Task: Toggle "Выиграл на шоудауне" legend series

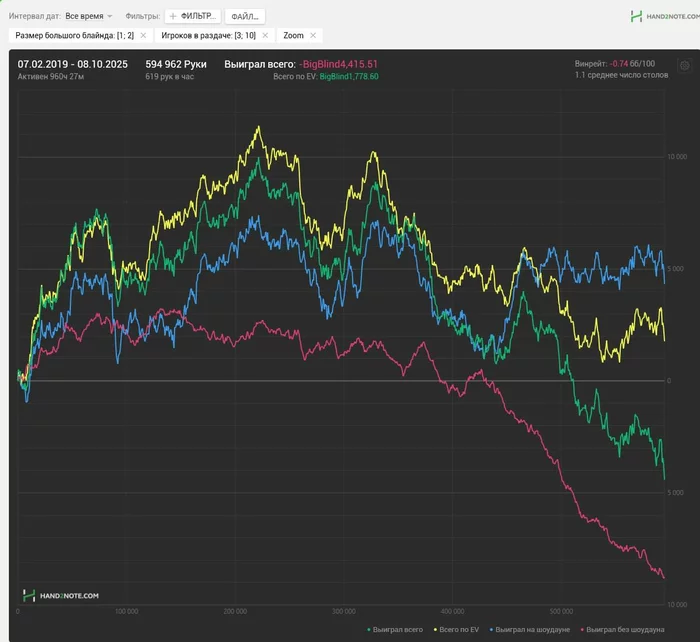Action: [529, 629]
